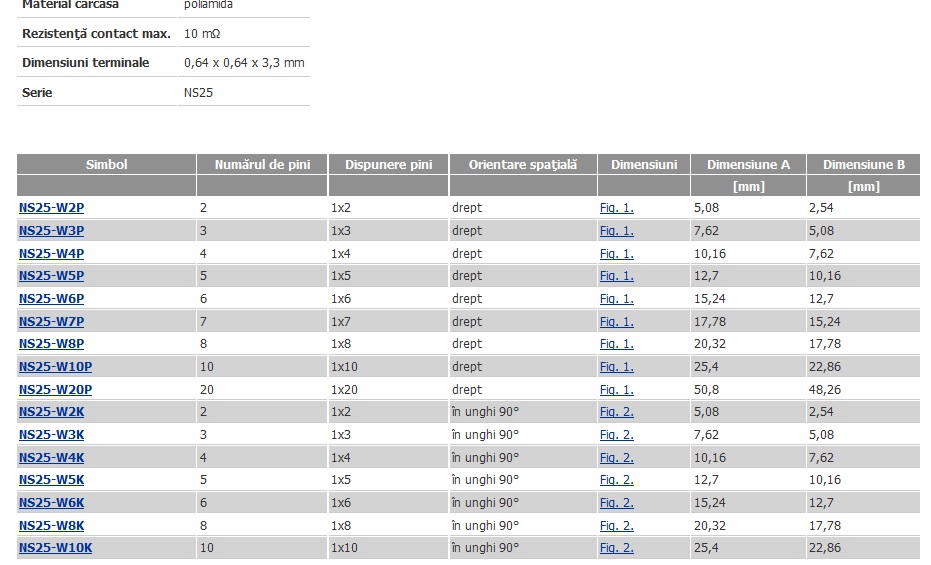Open Fig. 2. link in NS25-W8K row
931x565 pixels.
tap(616, 526)
